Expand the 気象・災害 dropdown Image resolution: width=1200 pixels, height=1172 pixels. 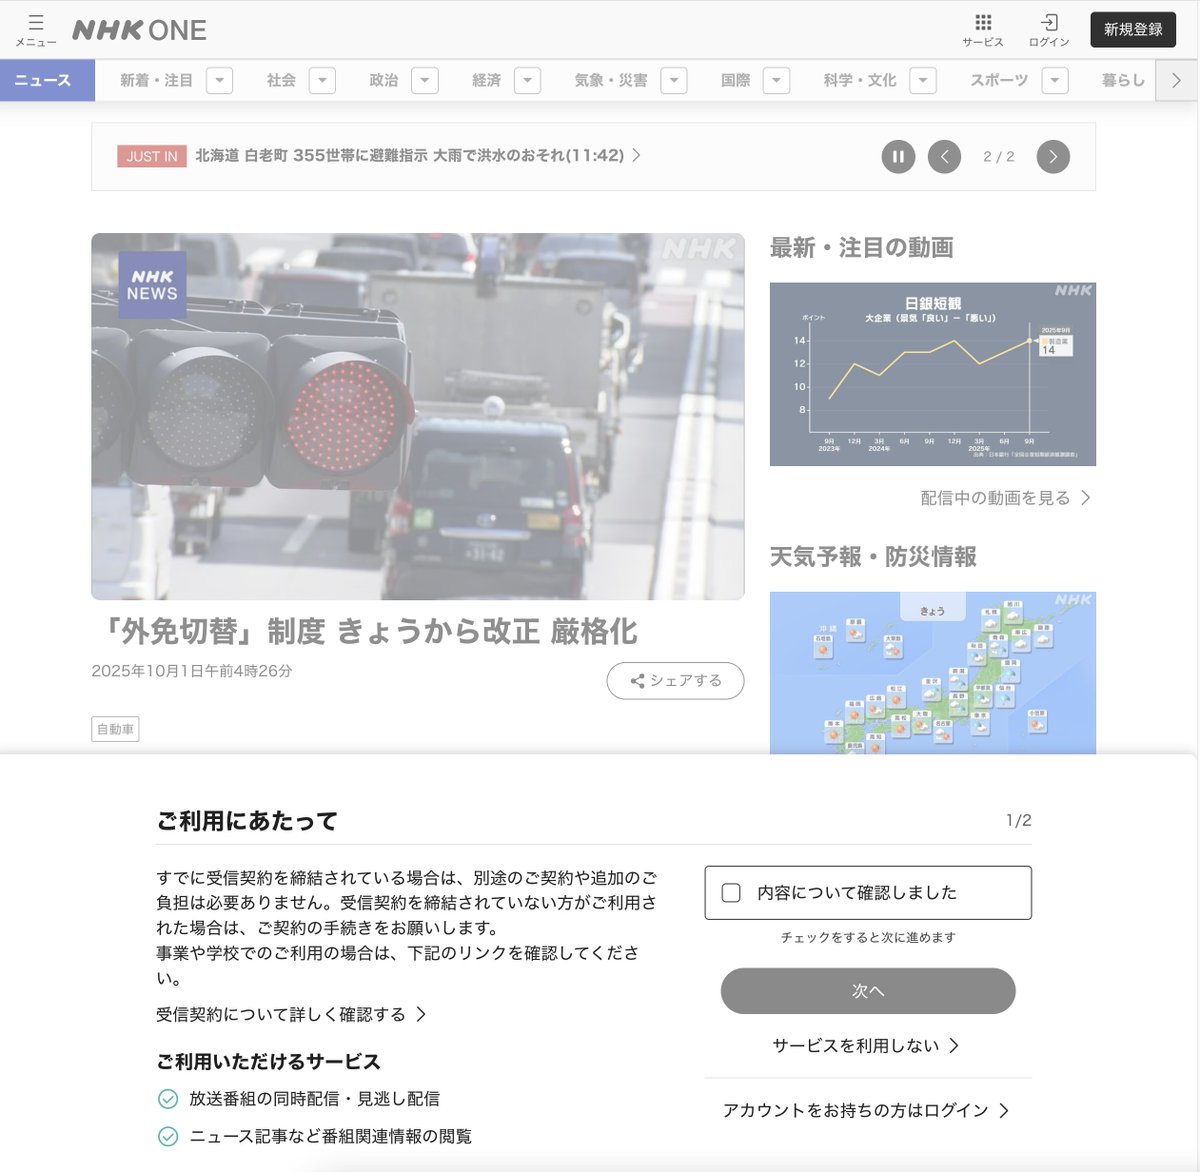point(675,80)
